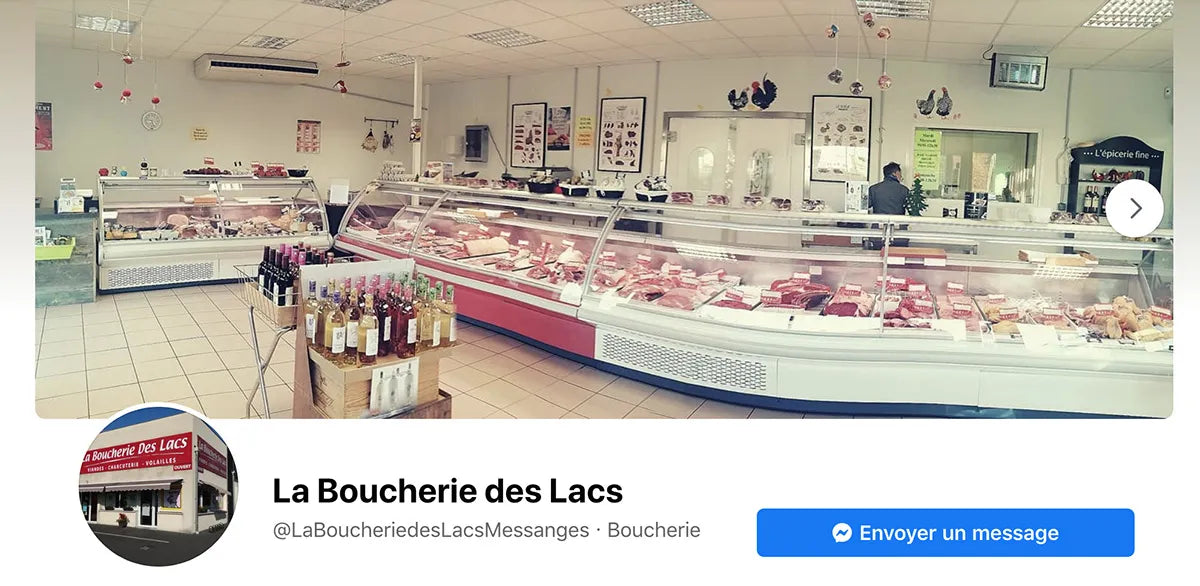Image resolution: width=1200 pixels, height=586 pixels.
Task: Open the Boucherie category link
Action: (x=654, y=530)
